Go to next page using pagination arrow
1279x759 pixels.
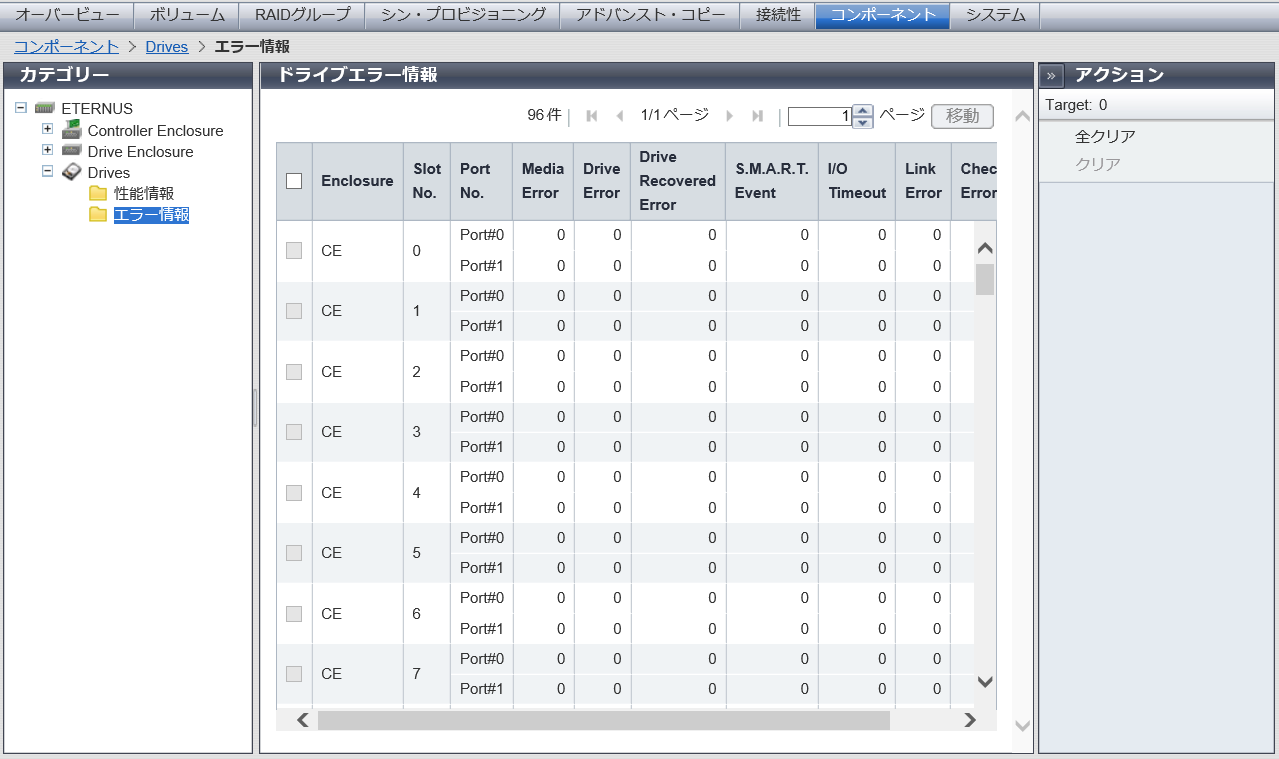tap(729, 116)
